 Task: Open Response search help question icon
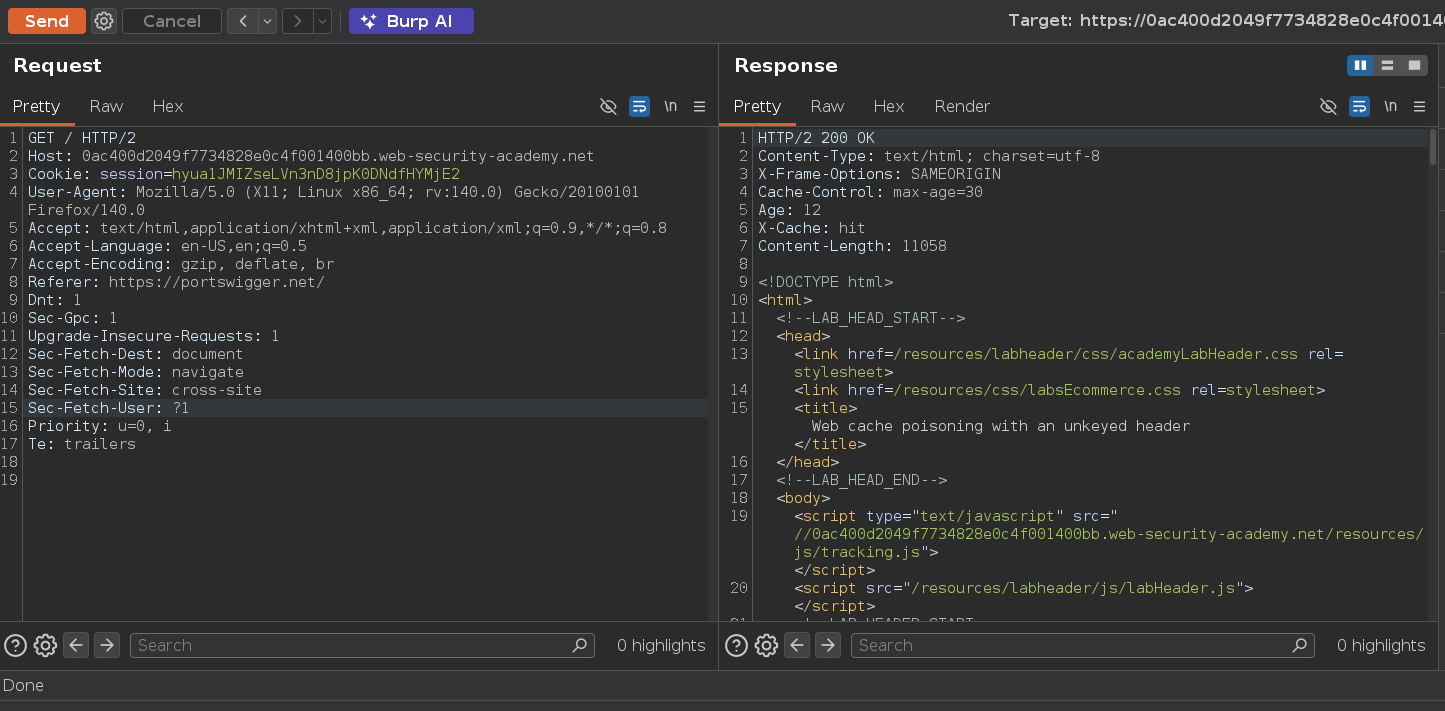[737, 645]
